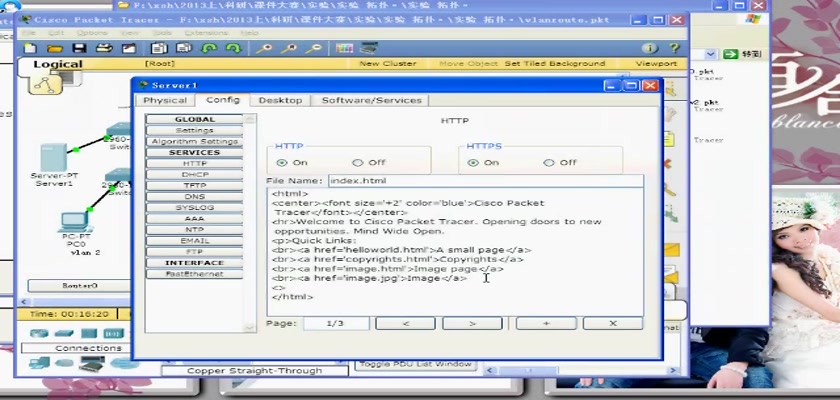Click the New file toolbar icon
Viewport: 840px width, 400px height.
coord(31,48)
